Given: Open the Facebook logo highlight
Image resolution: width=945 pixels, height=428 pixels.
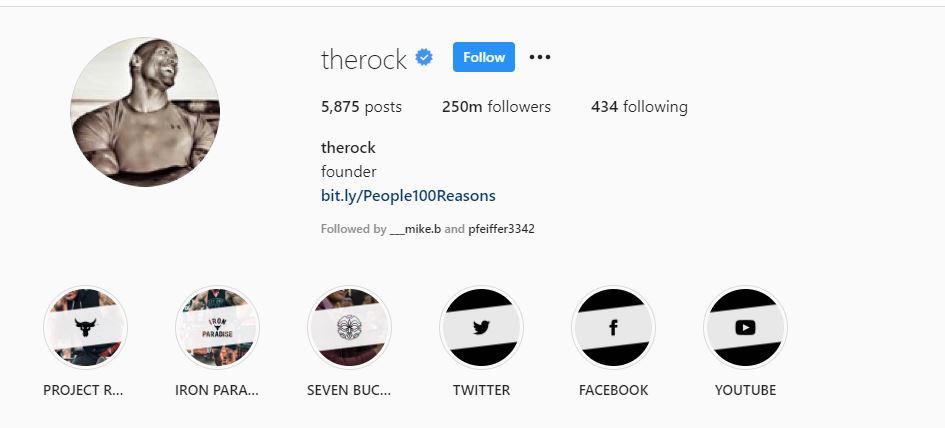Looking at the screenshot, I should pos(613,327).
